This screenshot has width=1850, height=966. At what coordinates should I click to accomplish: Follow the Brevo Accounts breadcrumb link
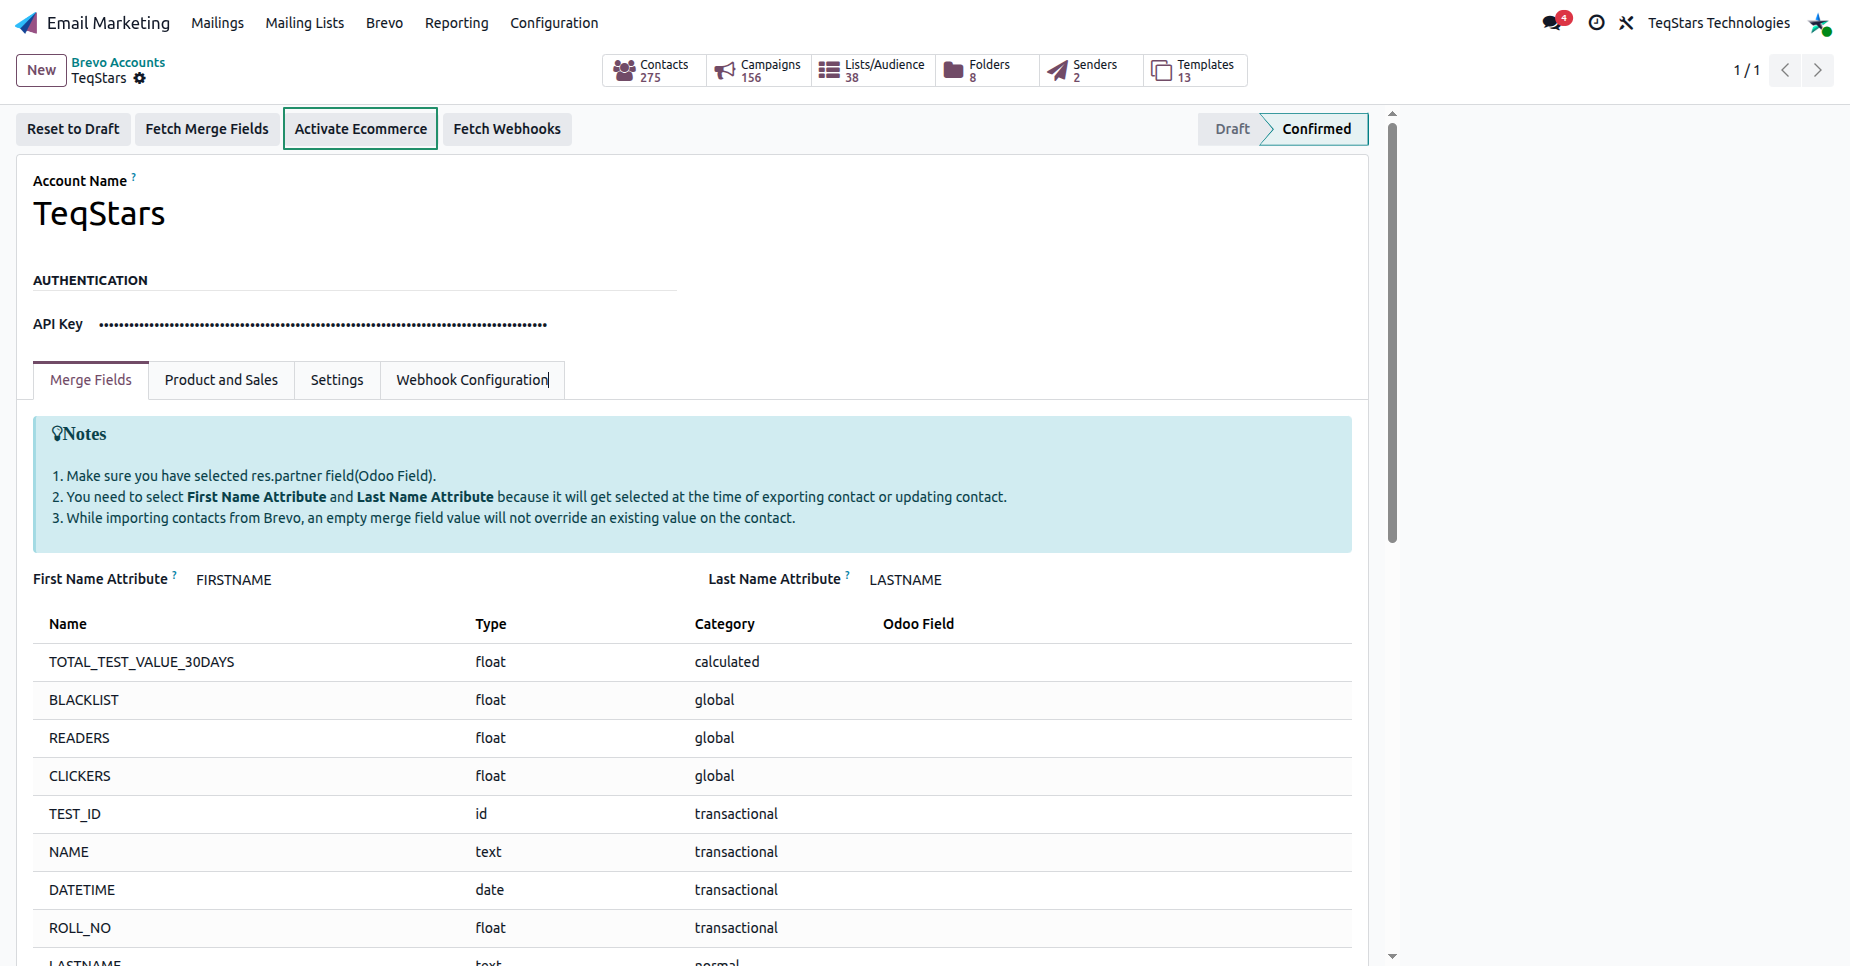click(x=118, y=62)
